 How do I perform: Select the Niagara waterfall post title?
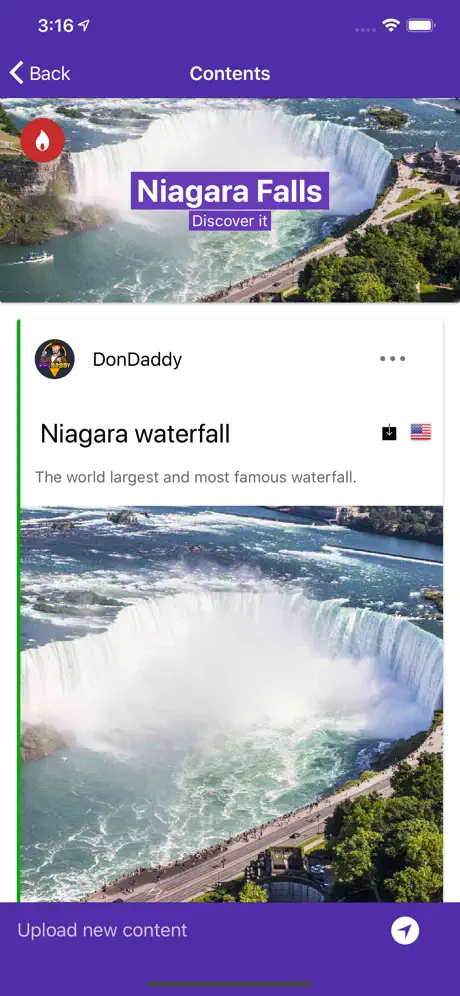(x=135, y=434)
